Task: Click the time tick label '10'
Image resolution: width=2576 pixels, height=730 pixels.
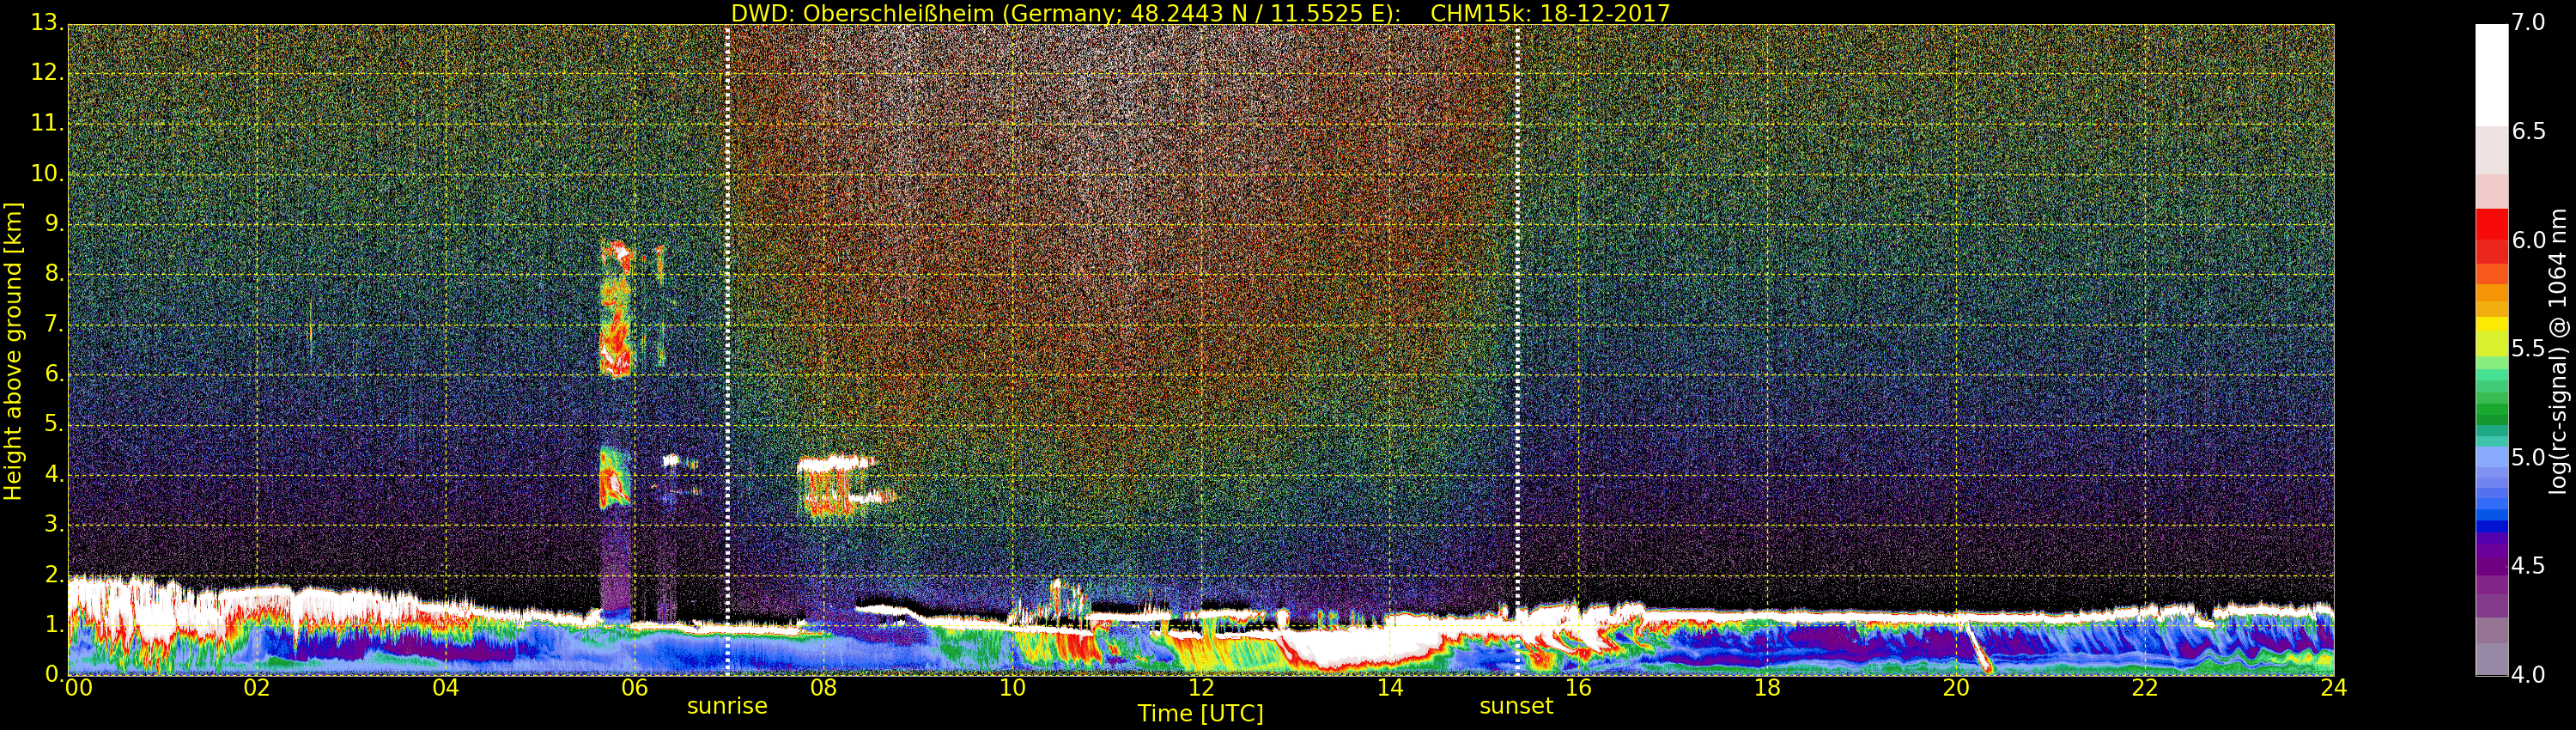Action: coord(1012,688)
